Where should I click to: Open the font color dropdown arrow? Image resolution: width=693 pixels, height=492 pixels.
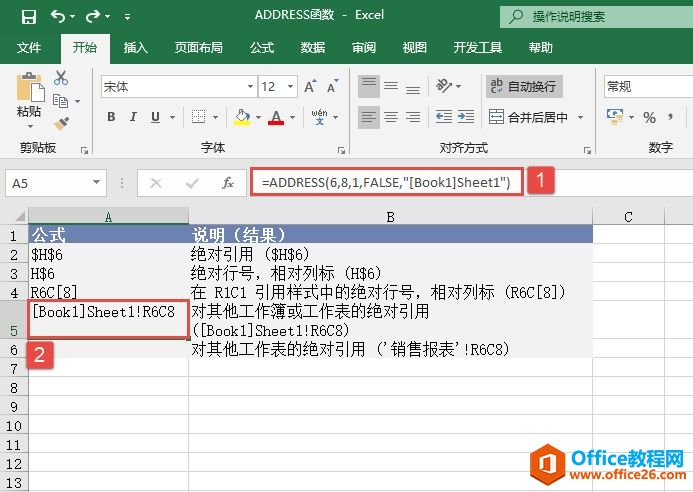point(293,117)
